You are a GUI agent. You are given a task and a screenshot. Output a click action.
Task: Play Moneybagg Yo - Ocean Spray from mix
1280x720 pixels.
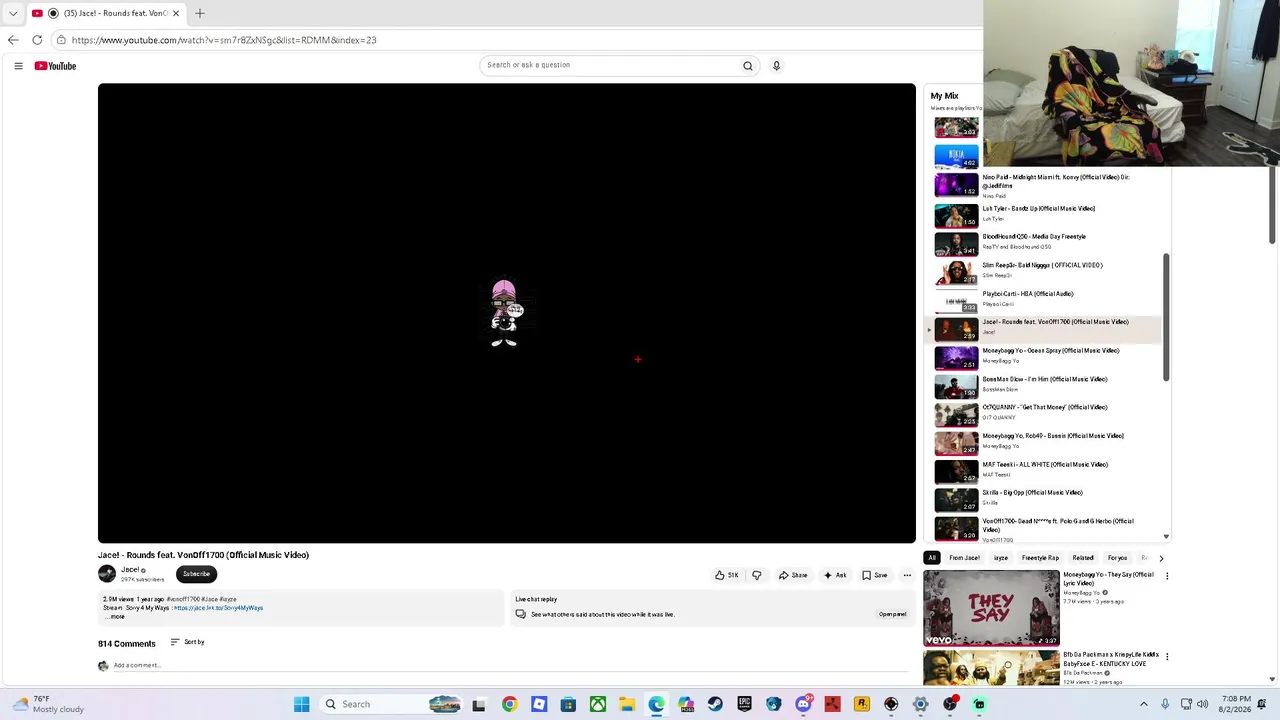coord(1046,357)
